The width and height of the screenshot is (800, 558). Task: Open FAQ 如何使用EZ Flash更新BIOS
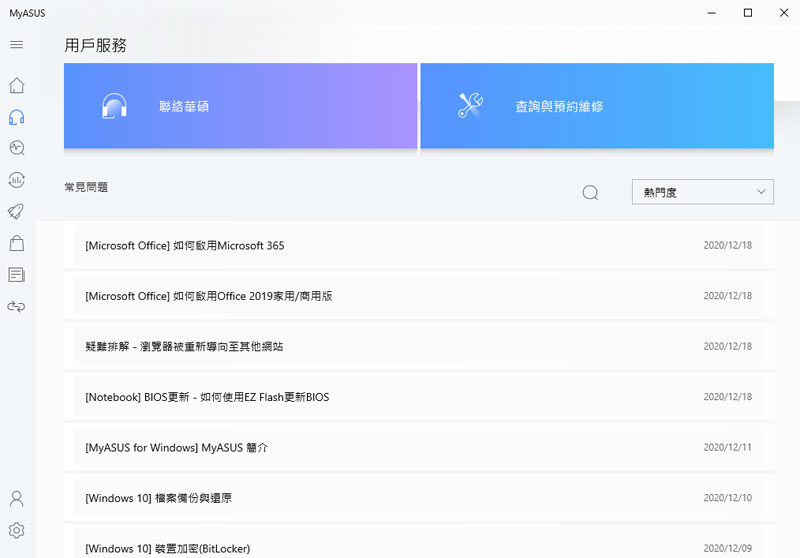[x=418, y=397]
